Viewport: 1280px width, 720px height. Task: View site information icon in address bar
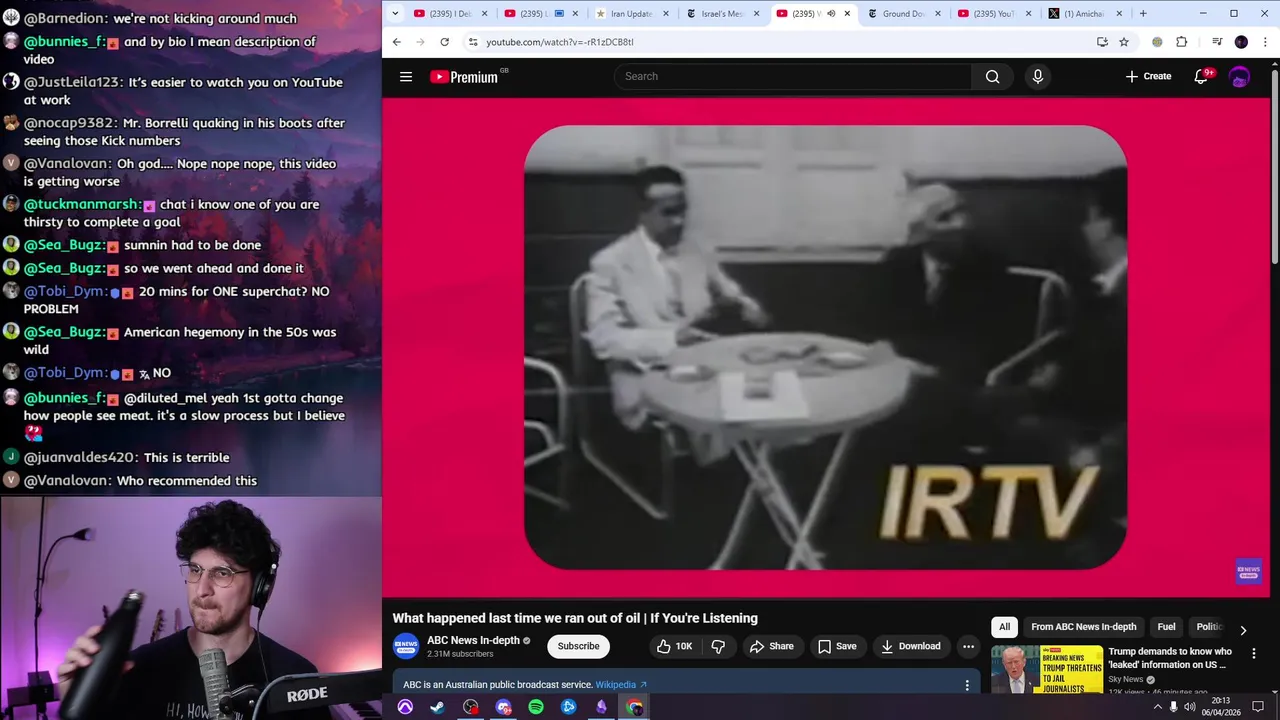pyautogui.click(x=472, y=42)
